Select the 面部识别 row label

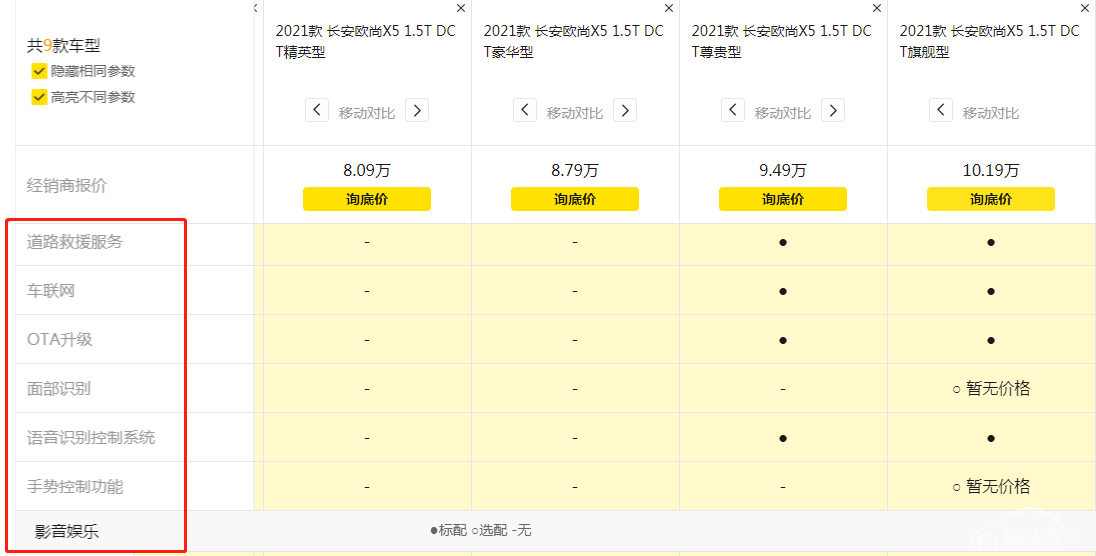click(59, 389)
